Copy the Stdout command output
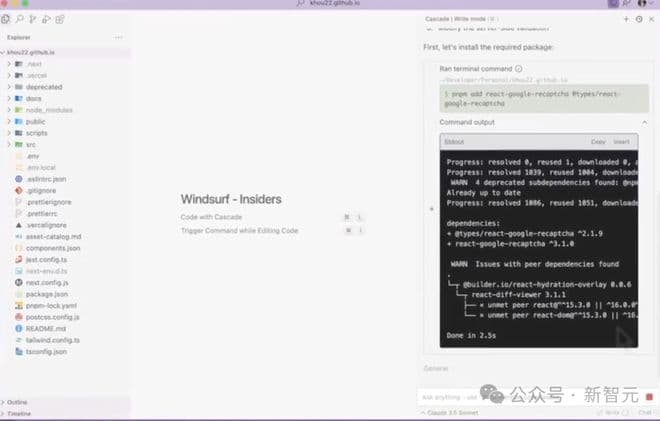This screenshot has height=421, width=660. pos(598,142)
